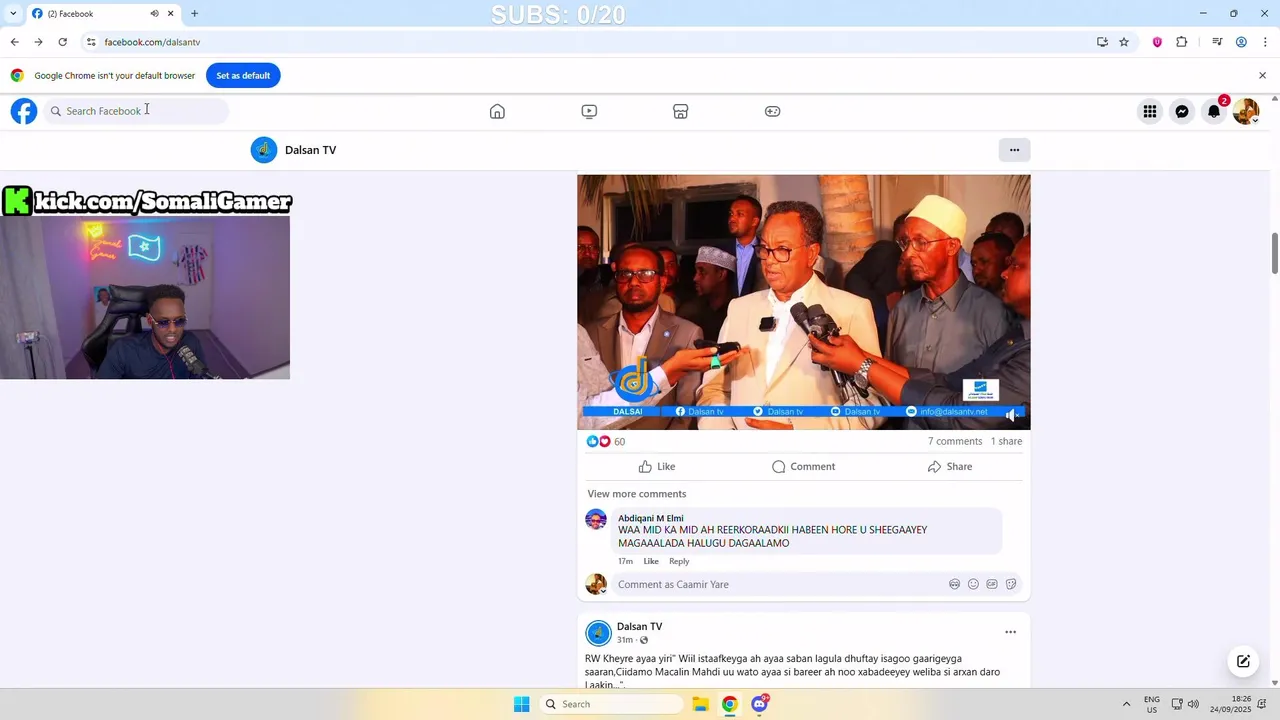This screenshot has width=1280, height=720.
Task: Open File Explorer from the taskbar
Action: [x=700, y=704]
